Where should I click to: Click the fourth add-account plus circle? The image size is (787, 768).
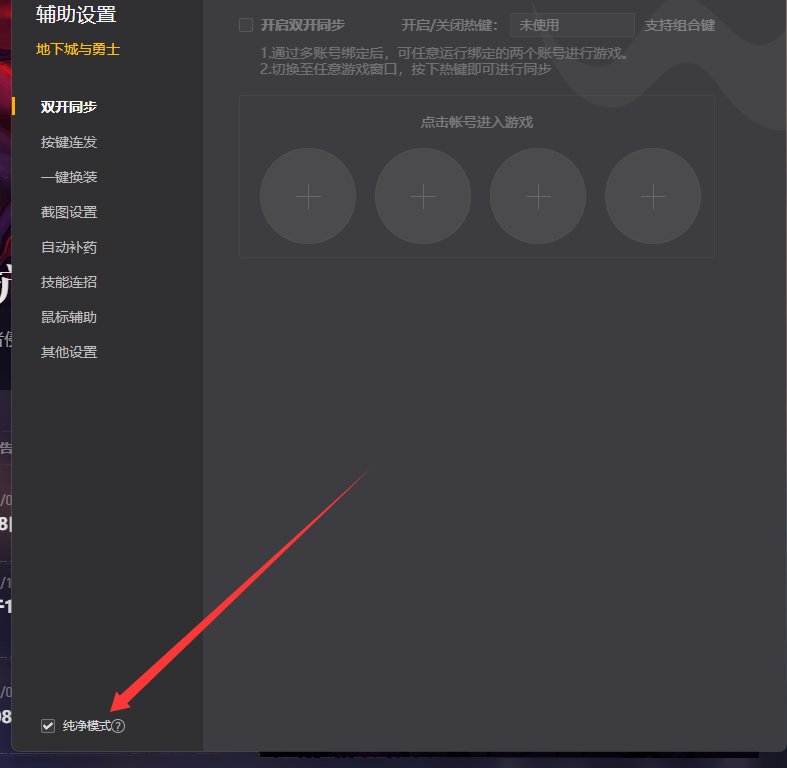coord(653,197)
